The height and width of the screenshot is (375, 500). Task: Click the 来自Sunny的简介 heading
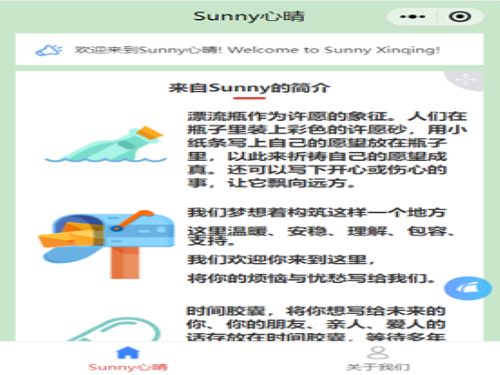tap(249, 88)
